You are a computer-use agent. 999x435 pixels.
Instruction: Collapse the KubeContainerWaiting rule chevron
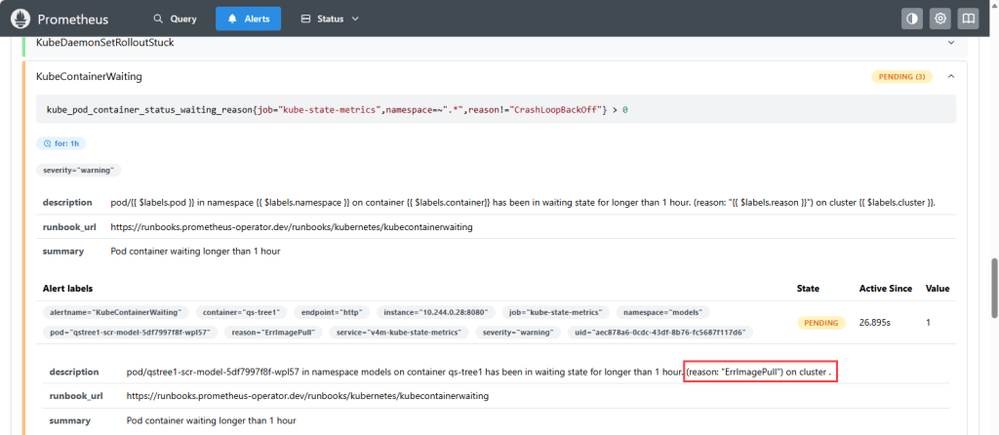coord(951,76)
